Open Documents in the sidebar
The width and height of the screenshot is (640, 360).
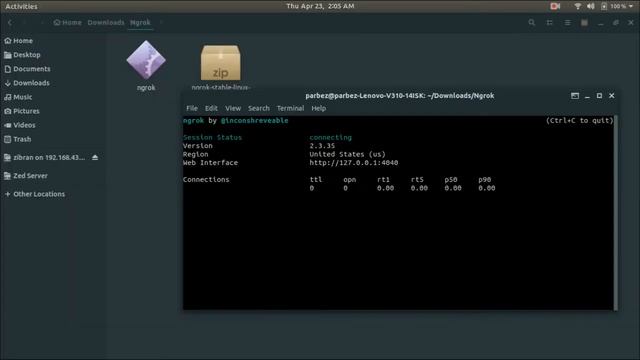pos(27,69)
